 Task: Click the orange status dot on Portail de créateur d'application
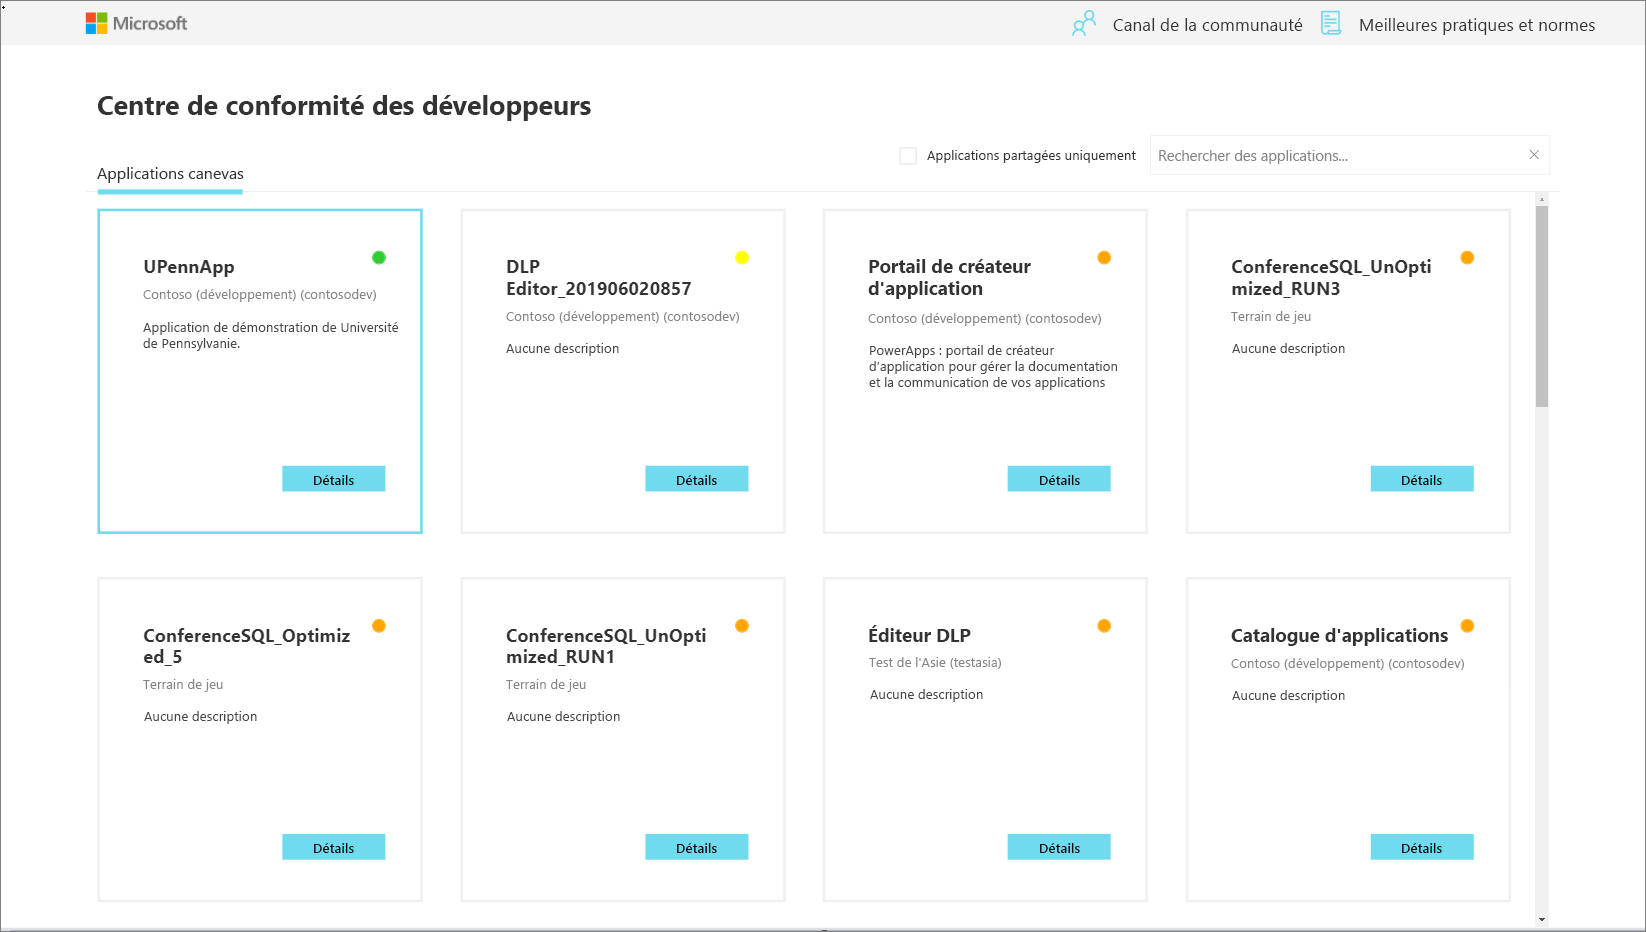click(x=1104, y=257)
